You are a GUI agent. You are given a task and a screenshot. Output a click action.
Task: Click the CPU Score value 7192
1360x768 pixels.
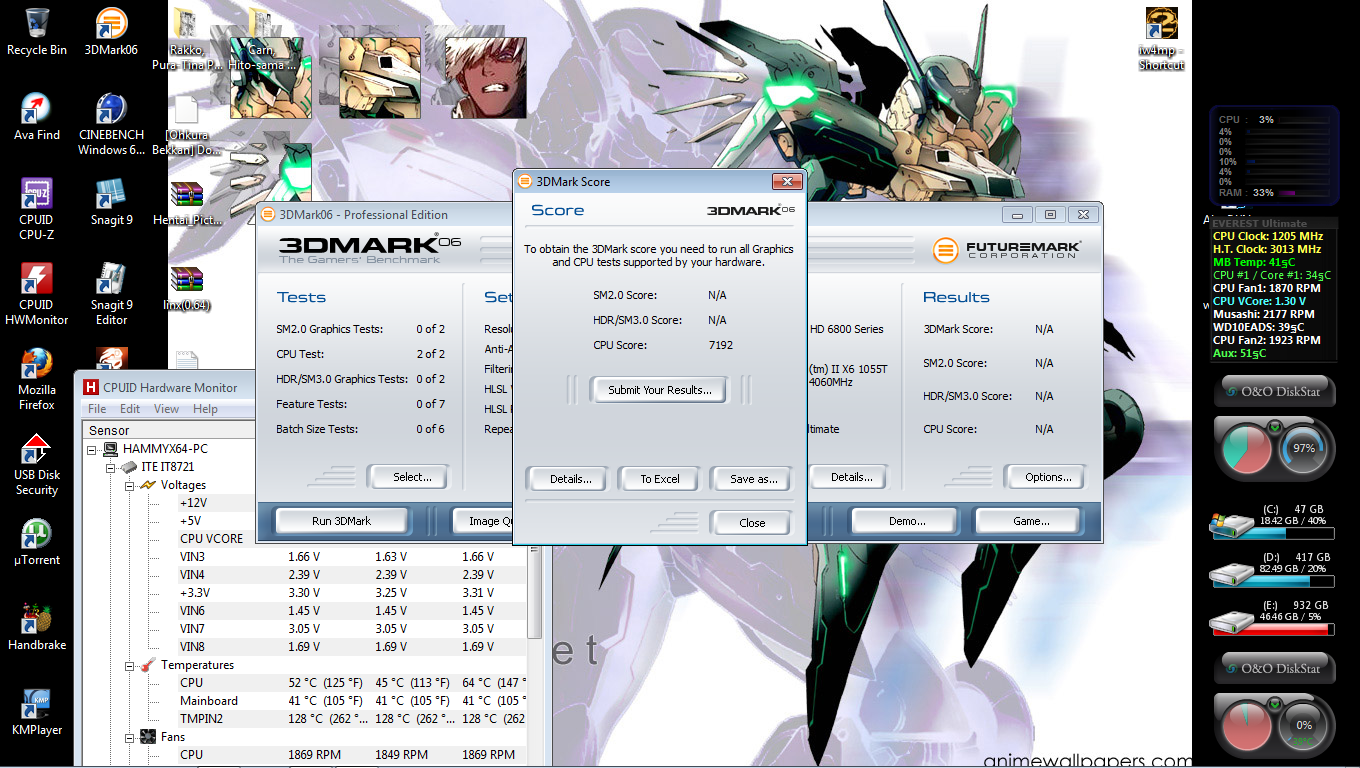pos(720,345)
